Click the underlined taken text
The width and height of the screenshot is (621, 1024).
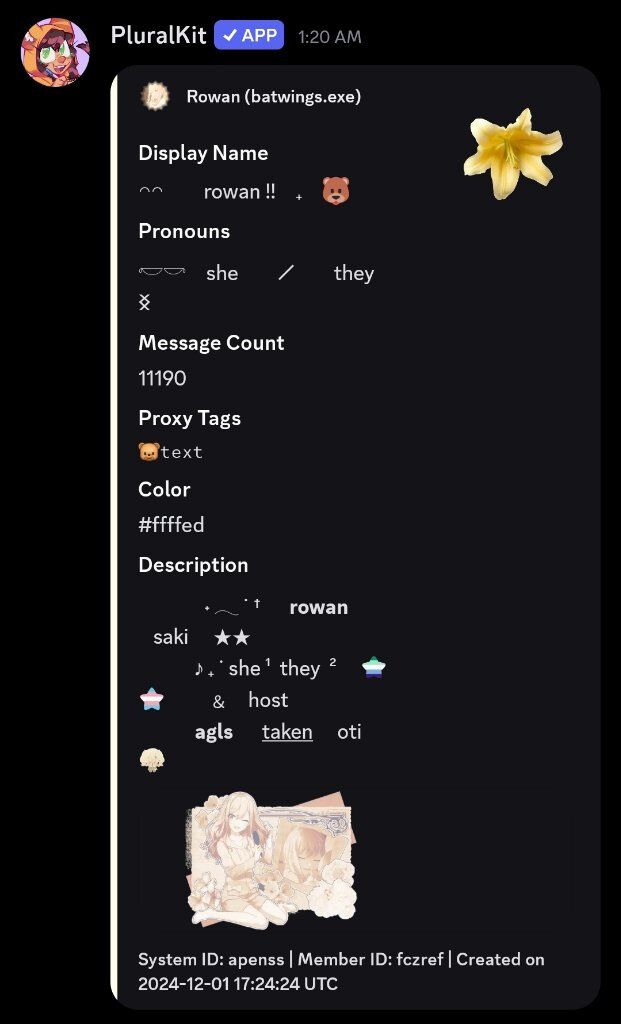click(x=287, y=732)
